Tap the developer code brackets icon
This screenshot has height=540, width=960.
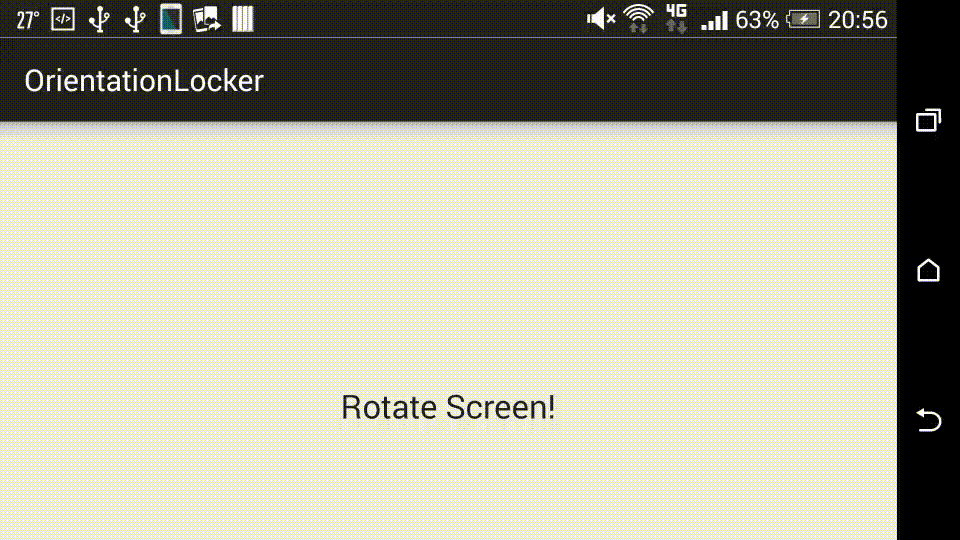pos(63,20)
